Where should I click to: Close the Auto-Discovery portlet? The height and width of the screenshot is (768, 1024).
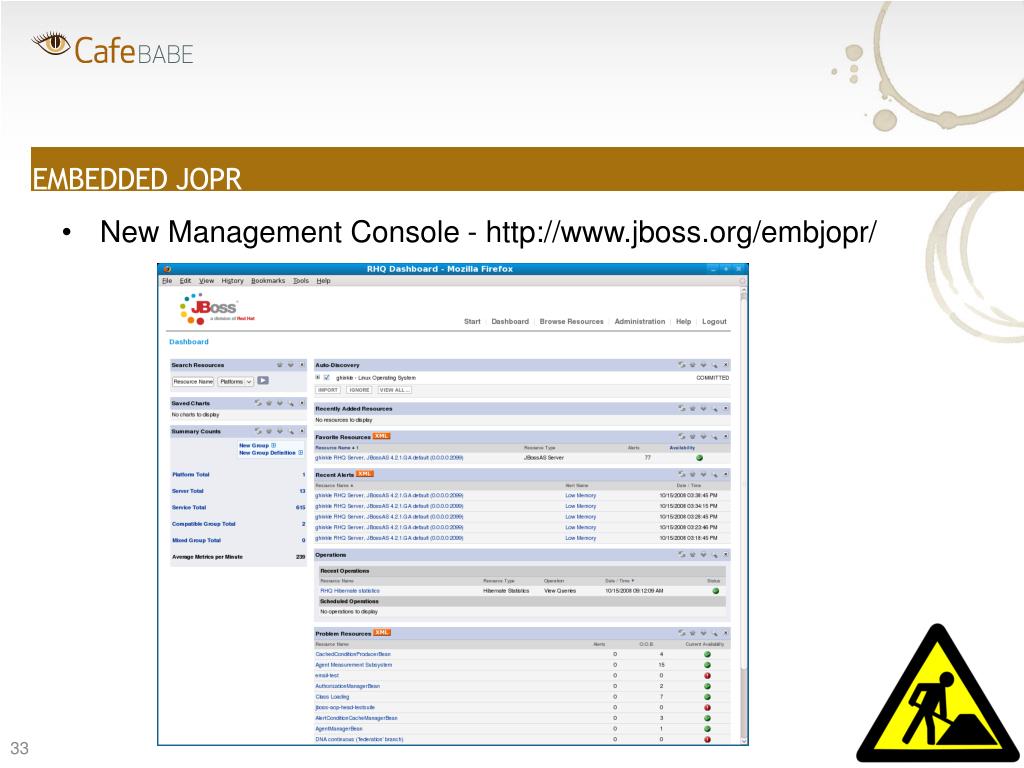(x=726, y=365)
